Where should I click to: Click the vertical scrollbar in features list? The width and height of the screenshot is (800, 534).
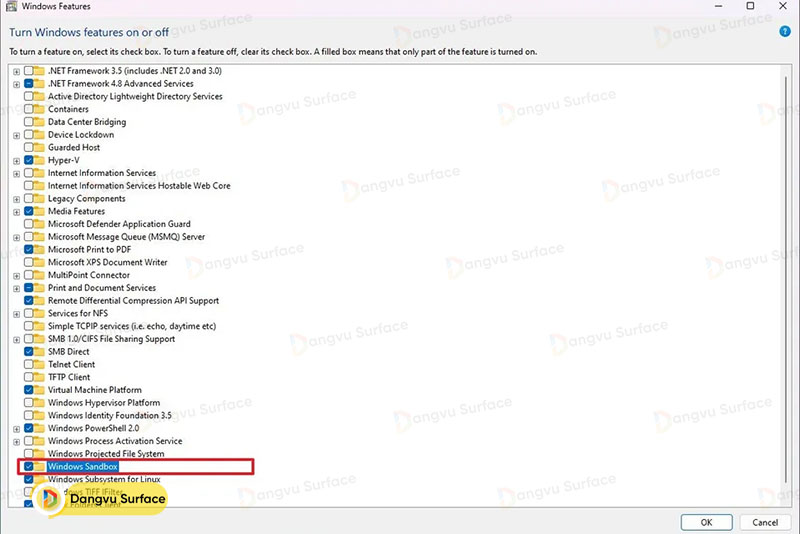point(786,278)
